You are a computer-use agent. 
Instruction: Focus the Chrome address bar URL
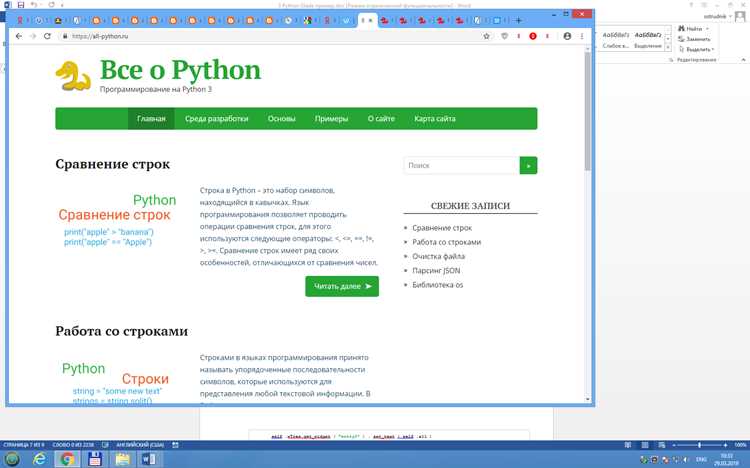[100, 36]
